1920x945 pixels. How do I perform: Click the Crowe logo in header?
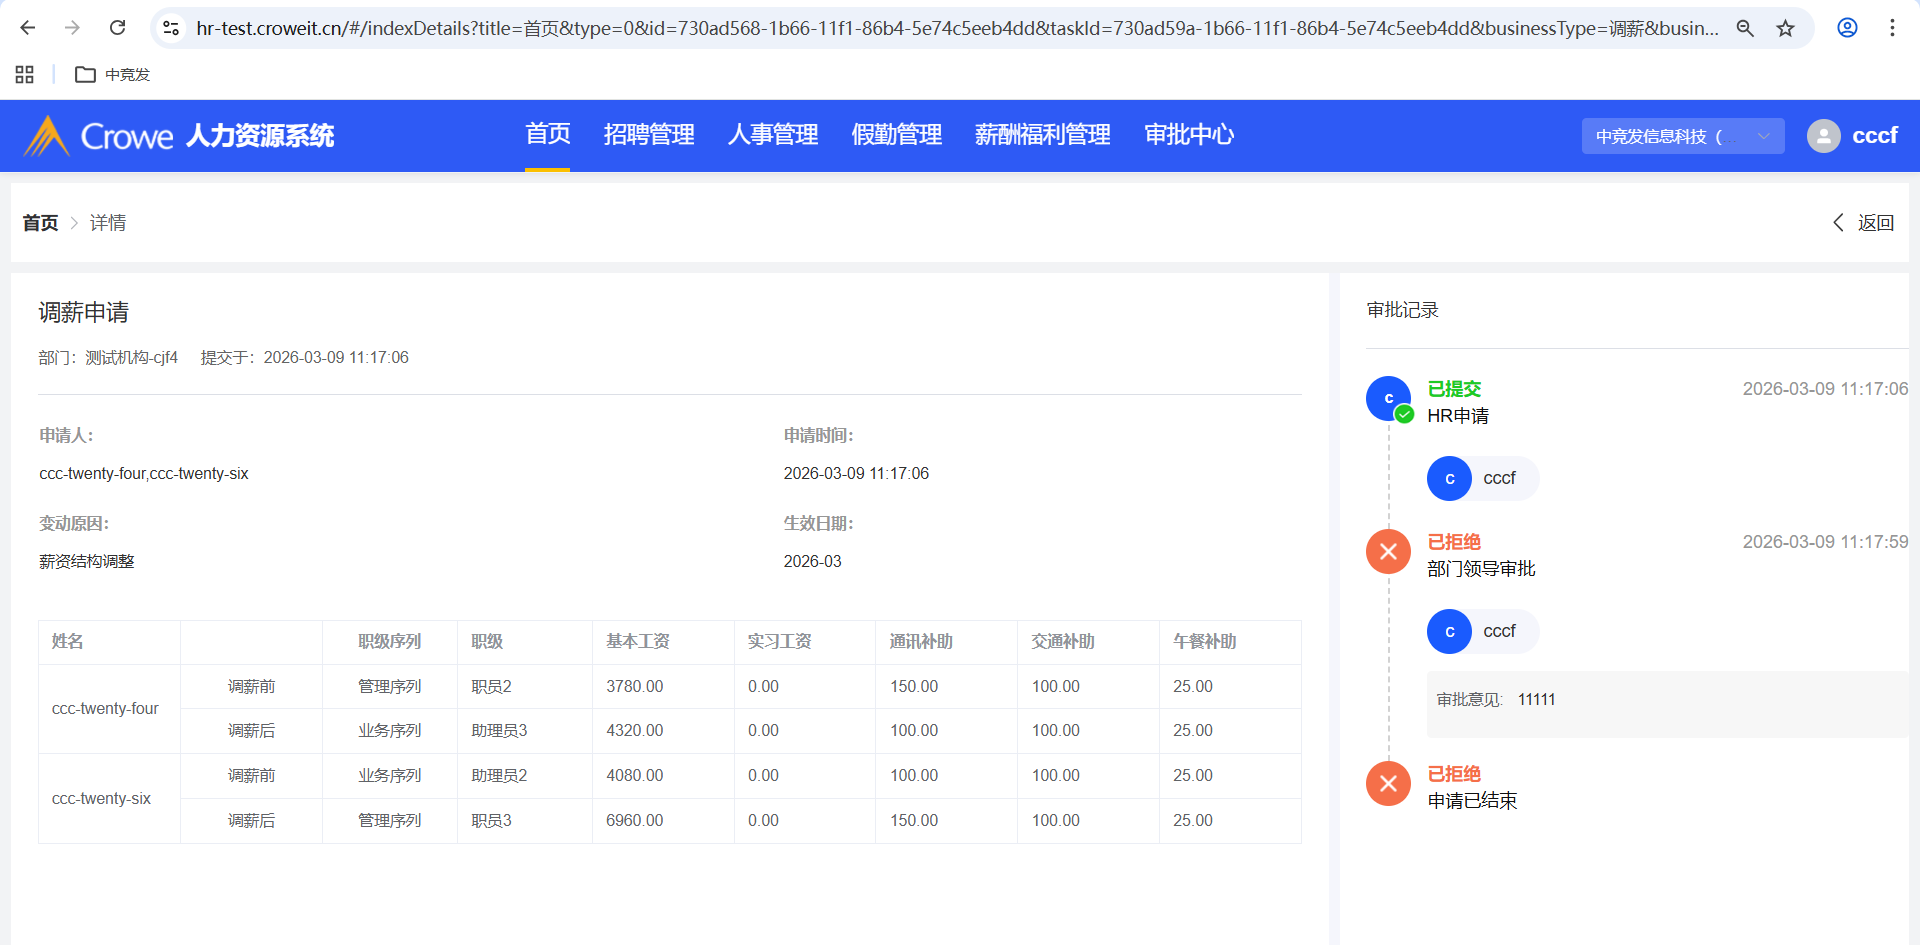point(98,136)
